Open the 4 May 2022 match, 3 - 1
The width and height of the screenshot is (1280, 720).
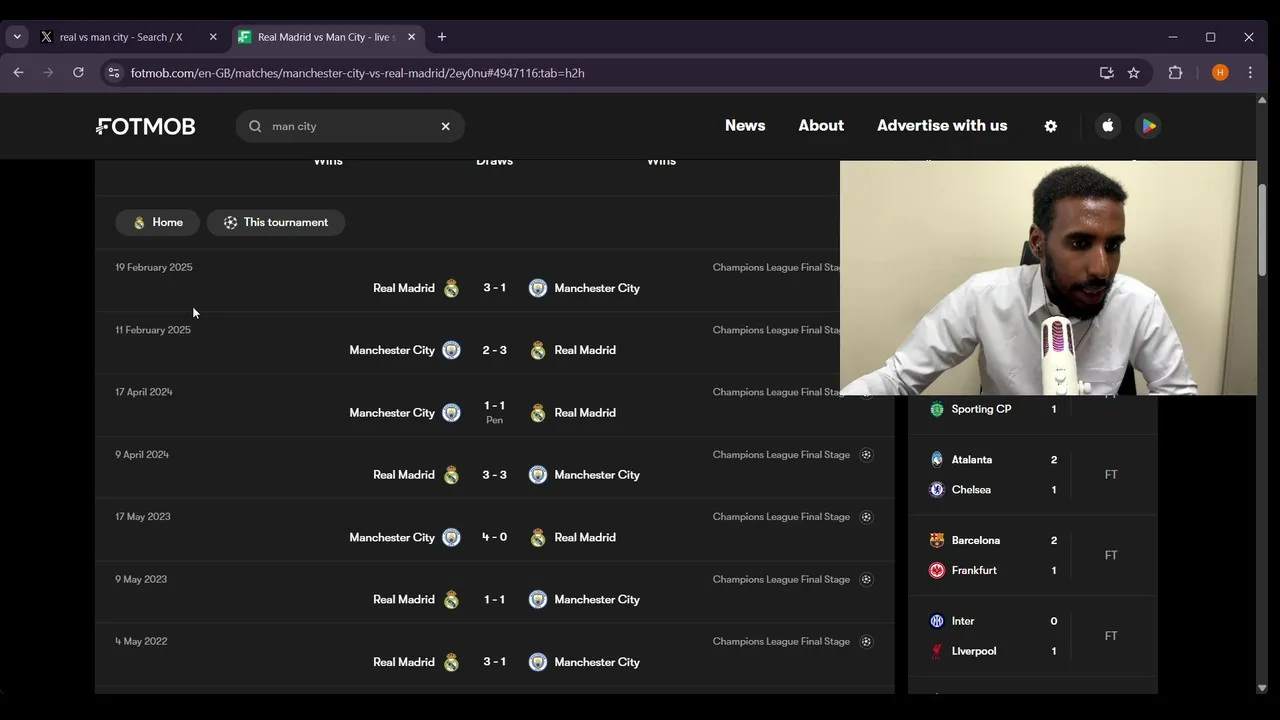click(494, 654)
